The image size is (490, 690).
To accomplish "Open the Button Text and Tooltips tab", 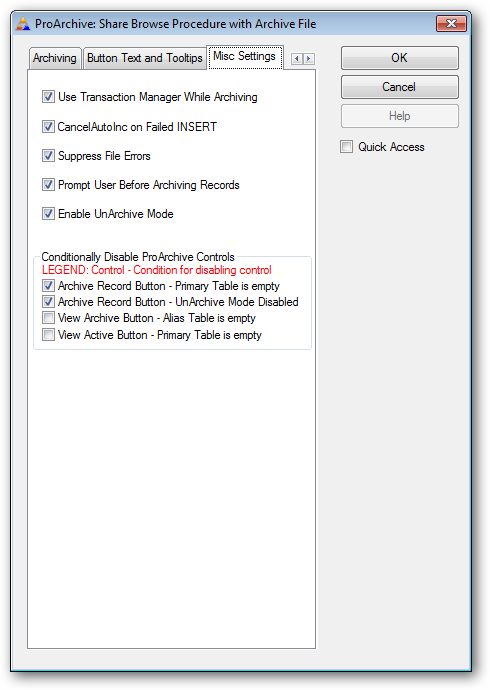I will pyautogui.click(x=145, y=58).
